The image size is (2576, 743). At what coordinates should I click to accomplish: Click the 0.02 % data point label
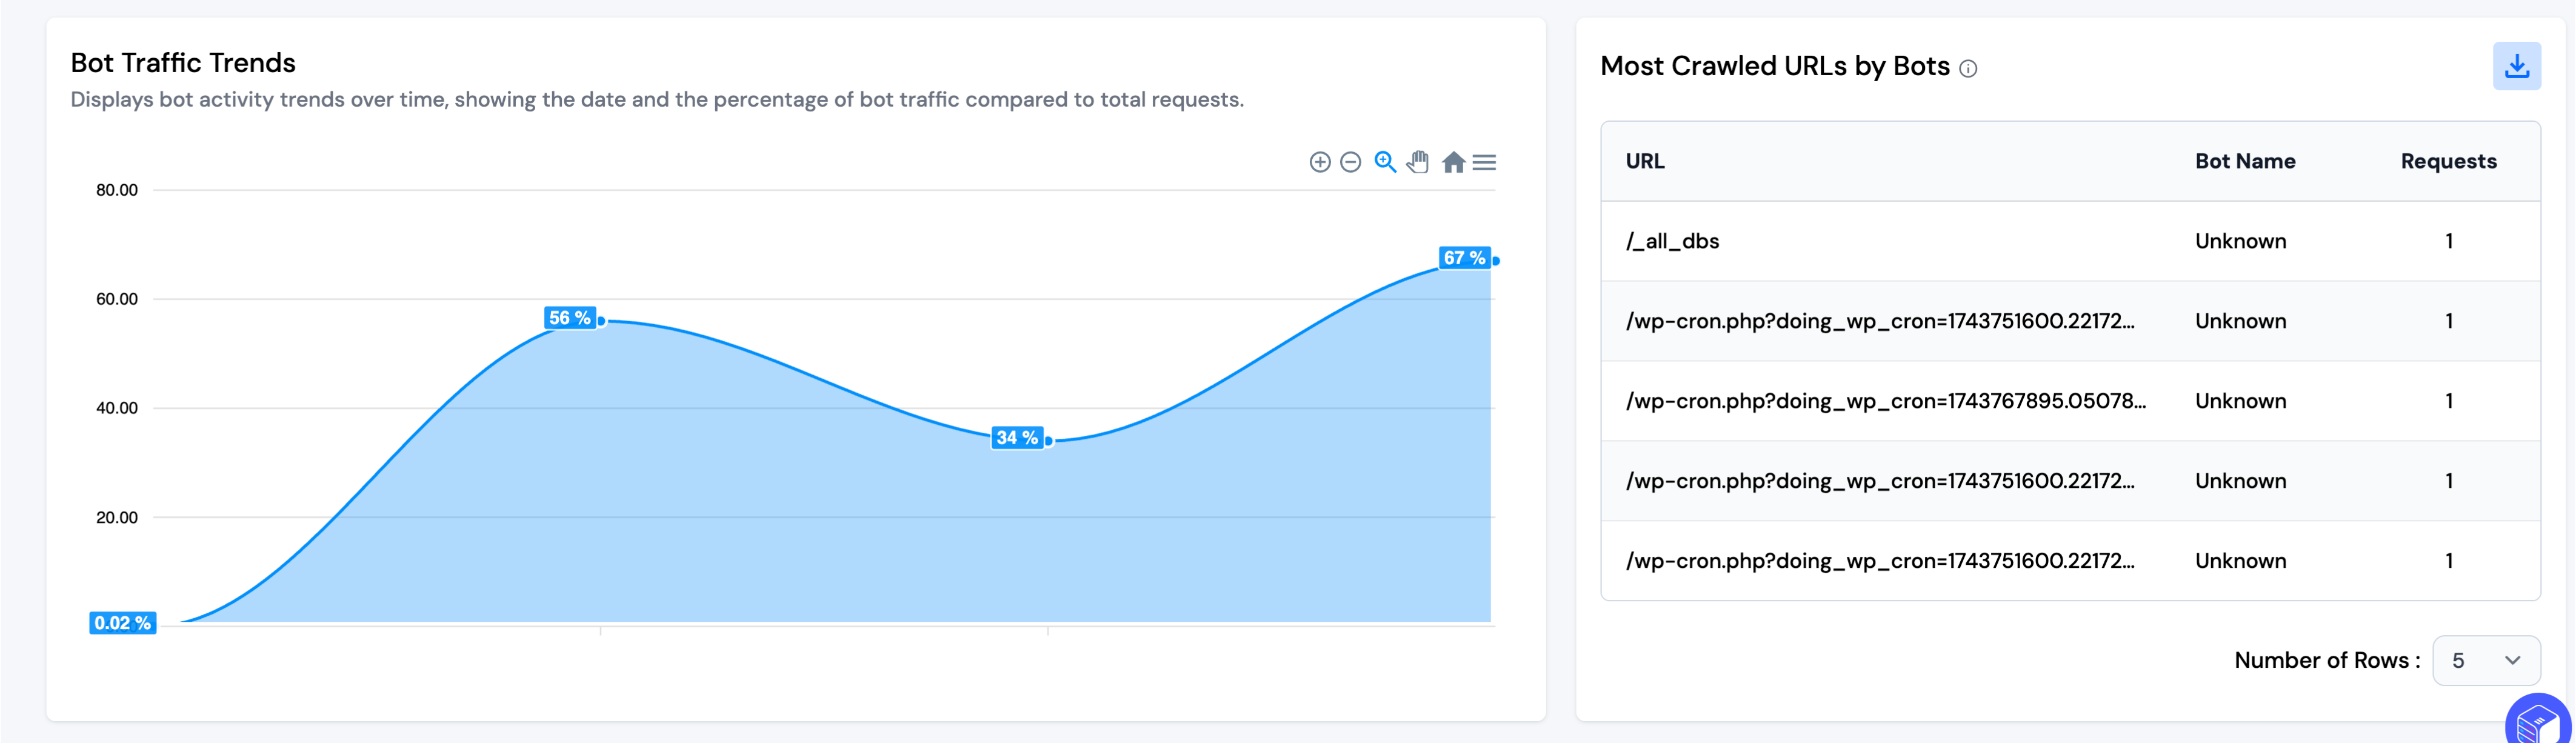click(x=122, y=623)
